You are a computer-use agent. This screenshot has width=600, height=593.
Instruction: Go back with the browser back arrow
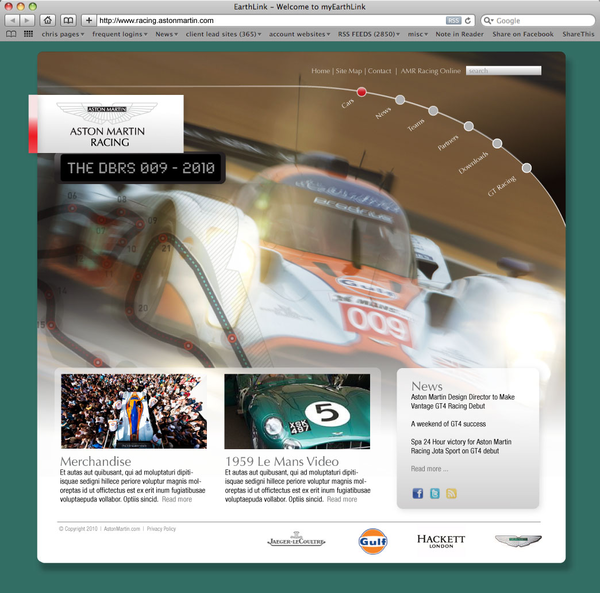pos(12,20)
